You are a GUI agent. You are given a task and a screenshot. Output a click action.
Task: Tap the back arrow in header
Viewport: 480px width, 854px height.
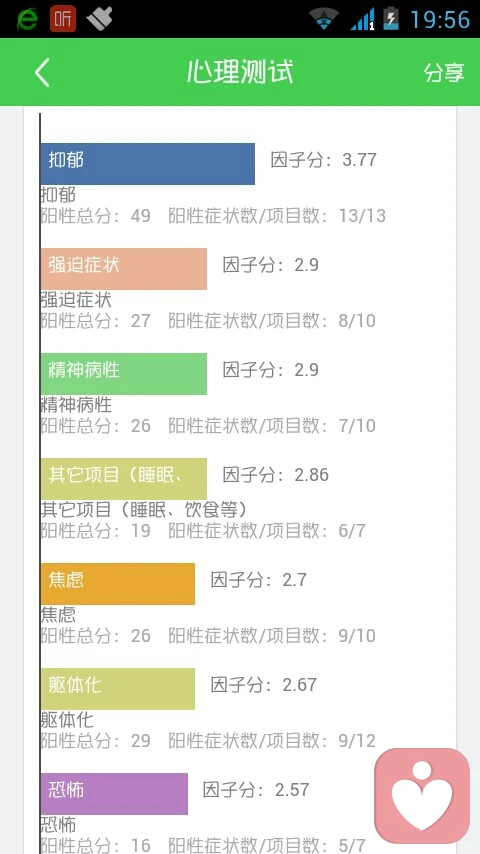click(42, 72)
